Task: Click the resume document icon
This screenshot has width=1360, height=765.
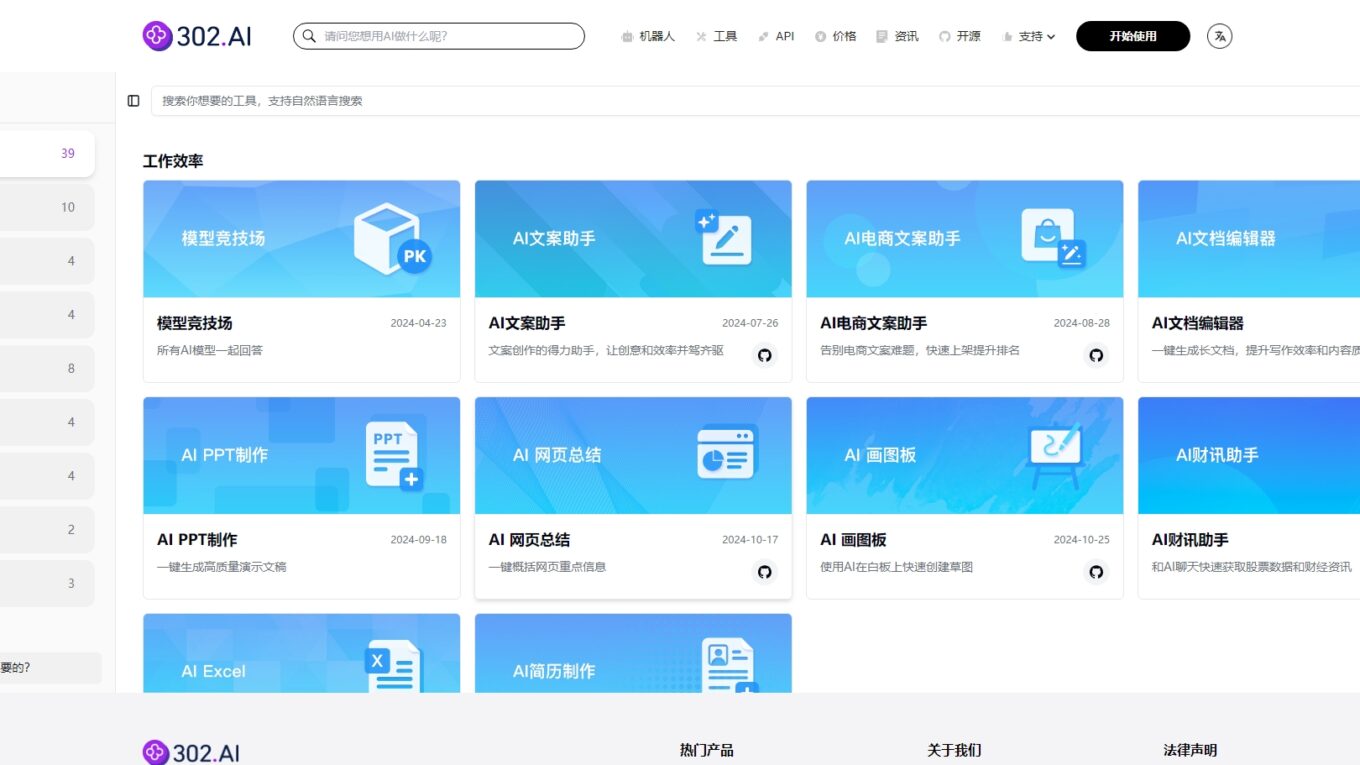Action: pos(729,666)
